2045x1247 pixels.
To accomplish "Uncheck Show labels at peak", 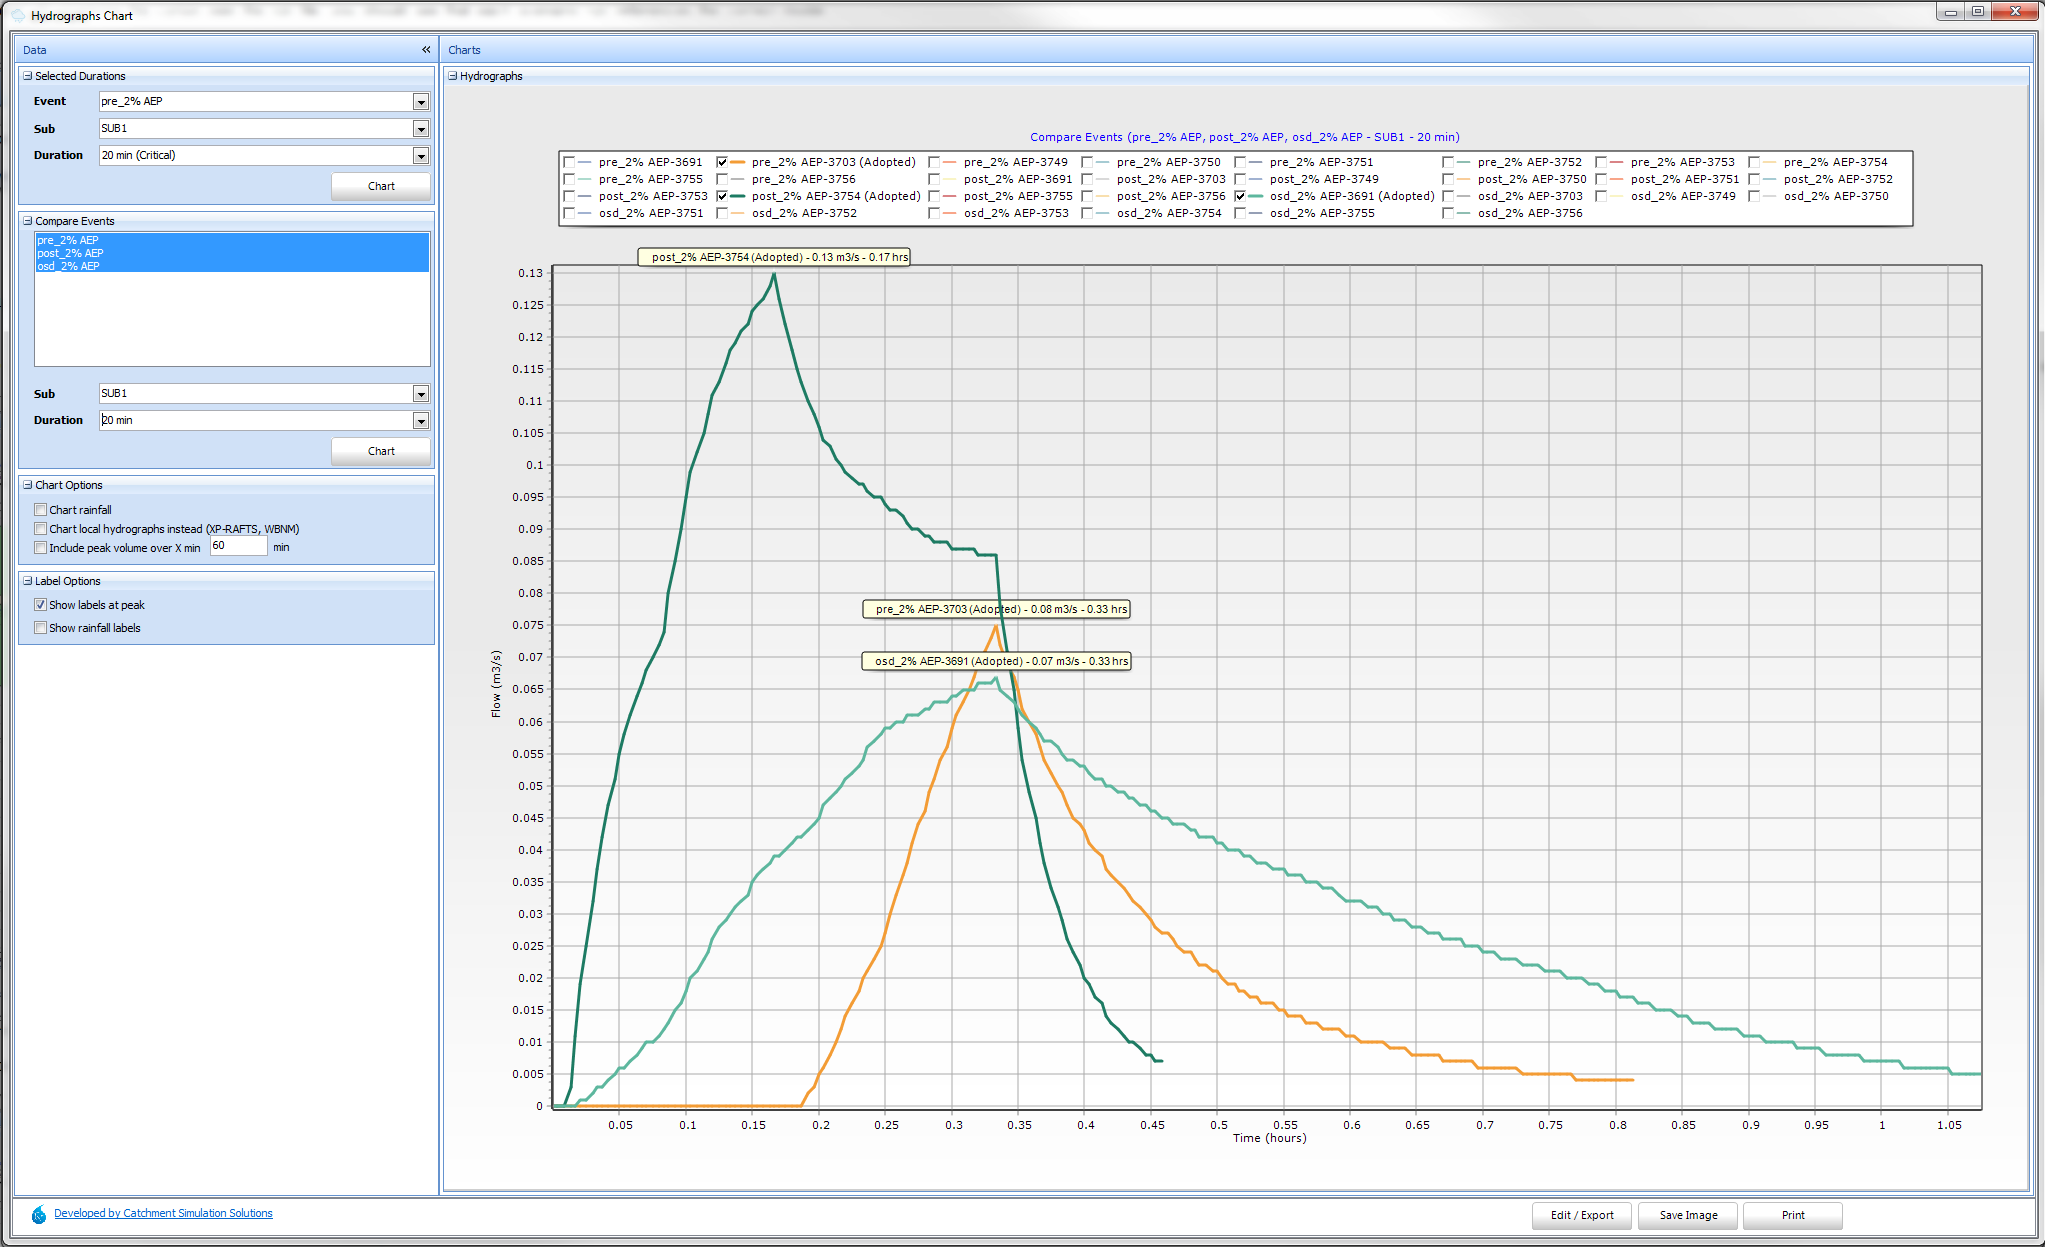I will [41, 605].
